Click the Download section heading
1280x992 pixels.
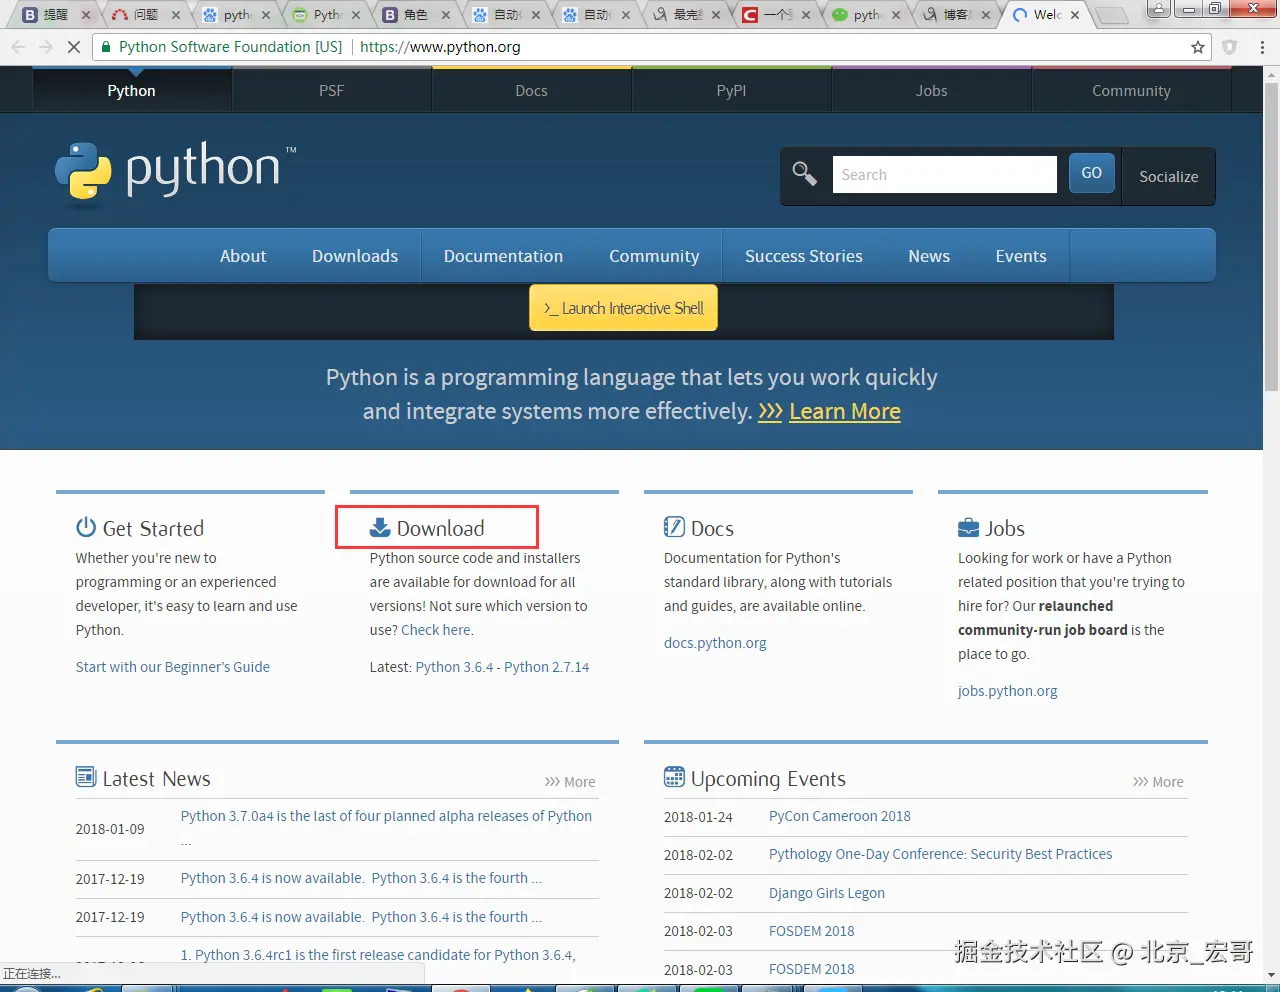[x=440, y=528]
